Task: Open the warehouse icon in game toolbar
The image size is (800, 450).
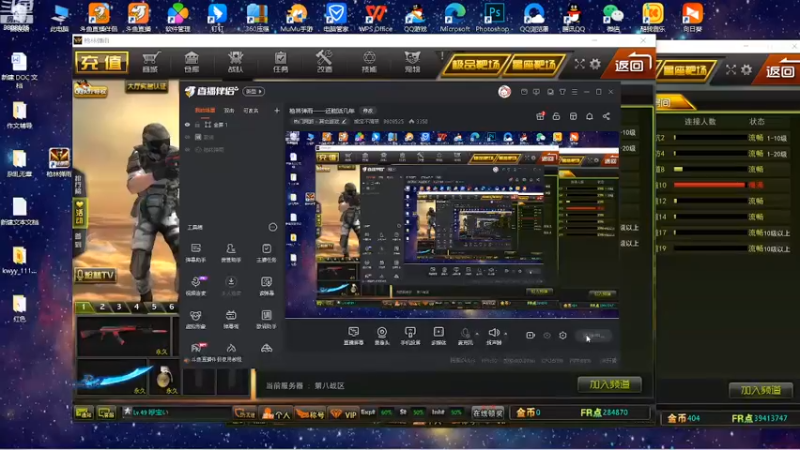Action: click(x=191, y=62)
